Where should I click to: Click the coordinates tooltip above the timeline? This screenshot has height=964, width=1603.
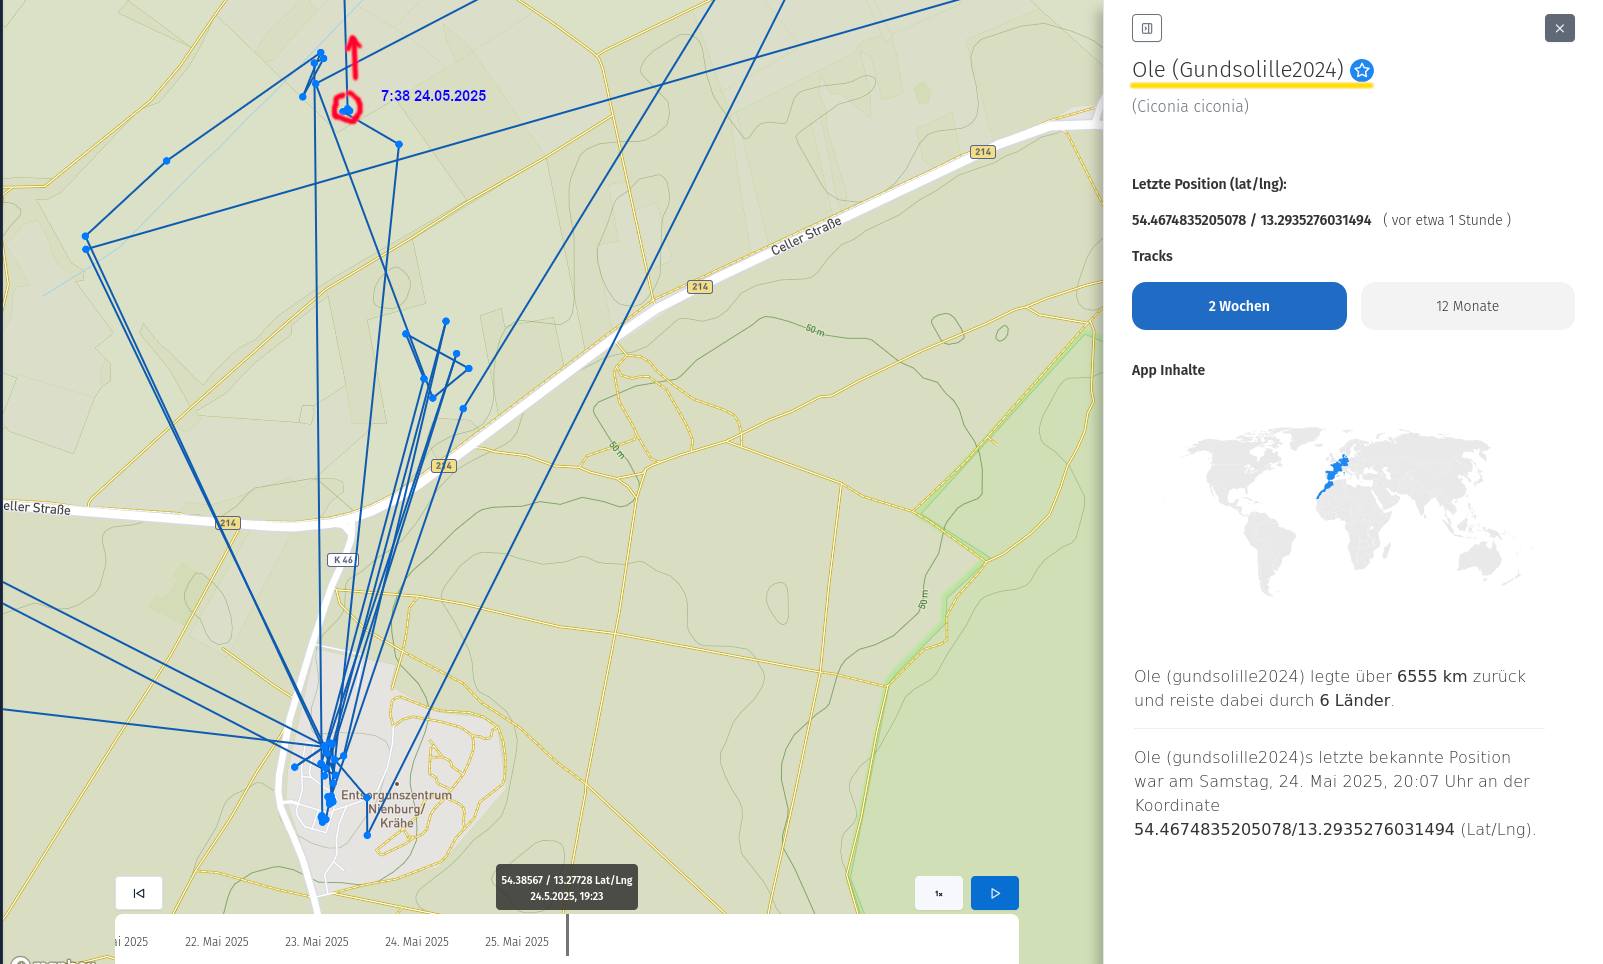(566, 888)
